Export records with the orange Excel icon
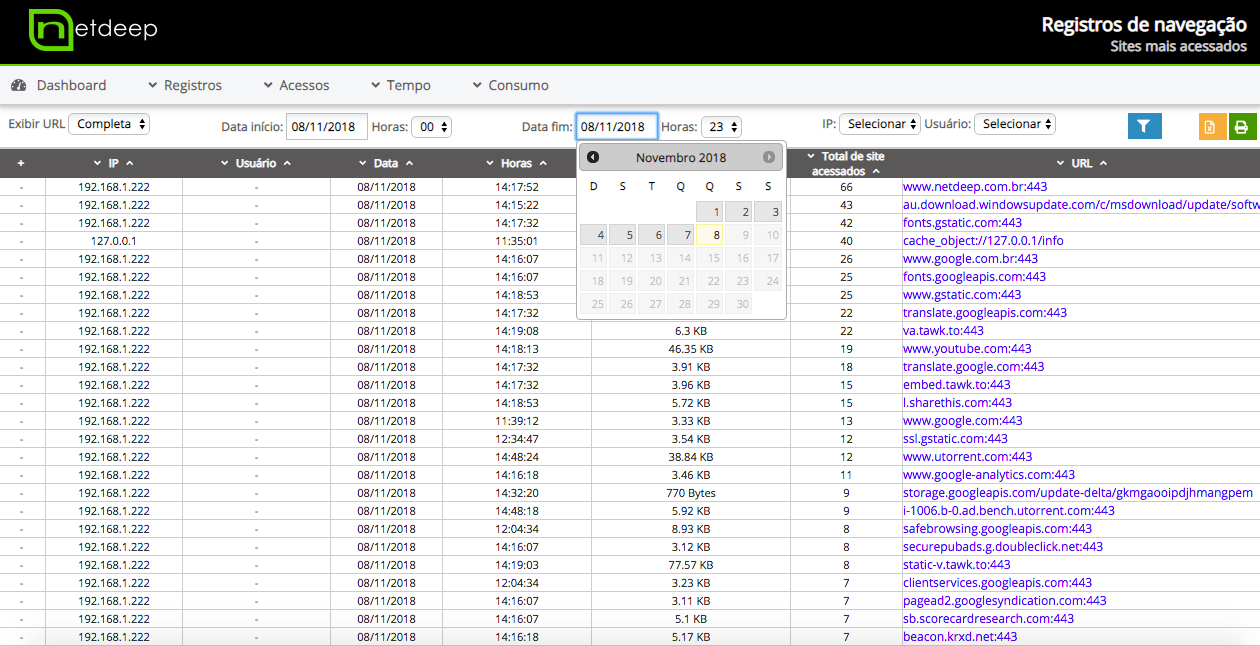 [x=1212, y=126]
